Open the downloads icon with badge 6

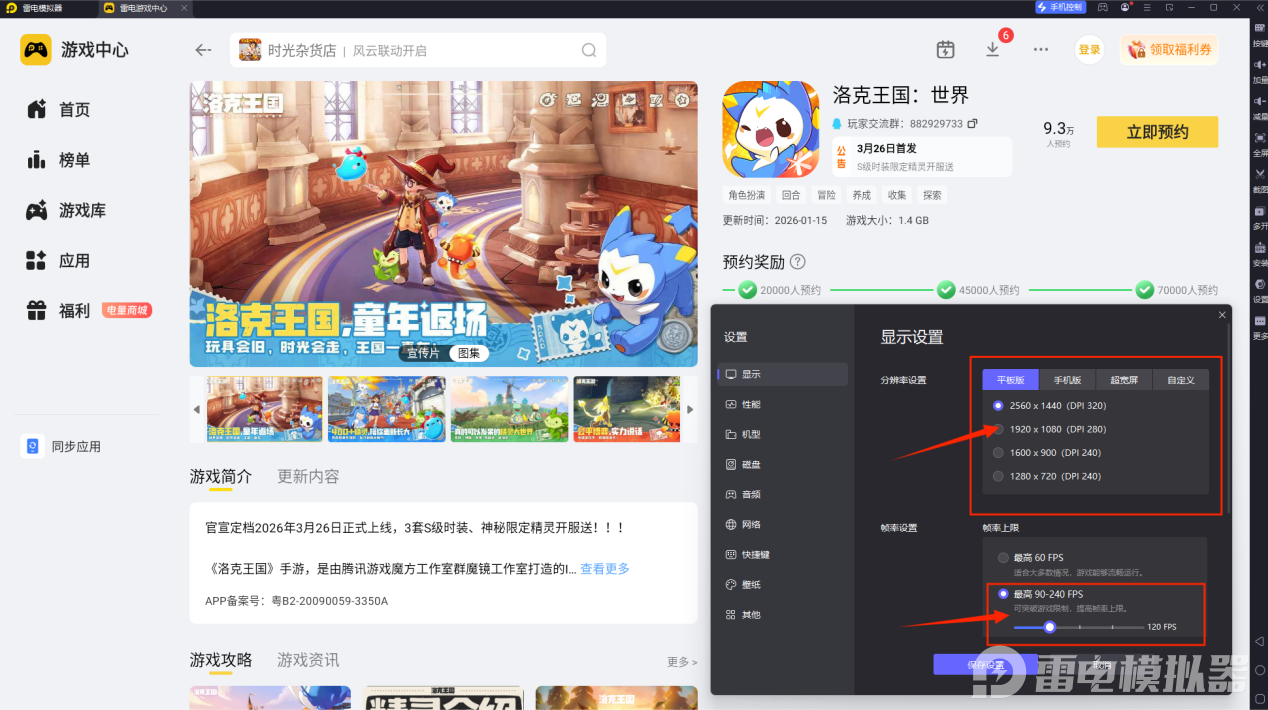tap(993, 49)
